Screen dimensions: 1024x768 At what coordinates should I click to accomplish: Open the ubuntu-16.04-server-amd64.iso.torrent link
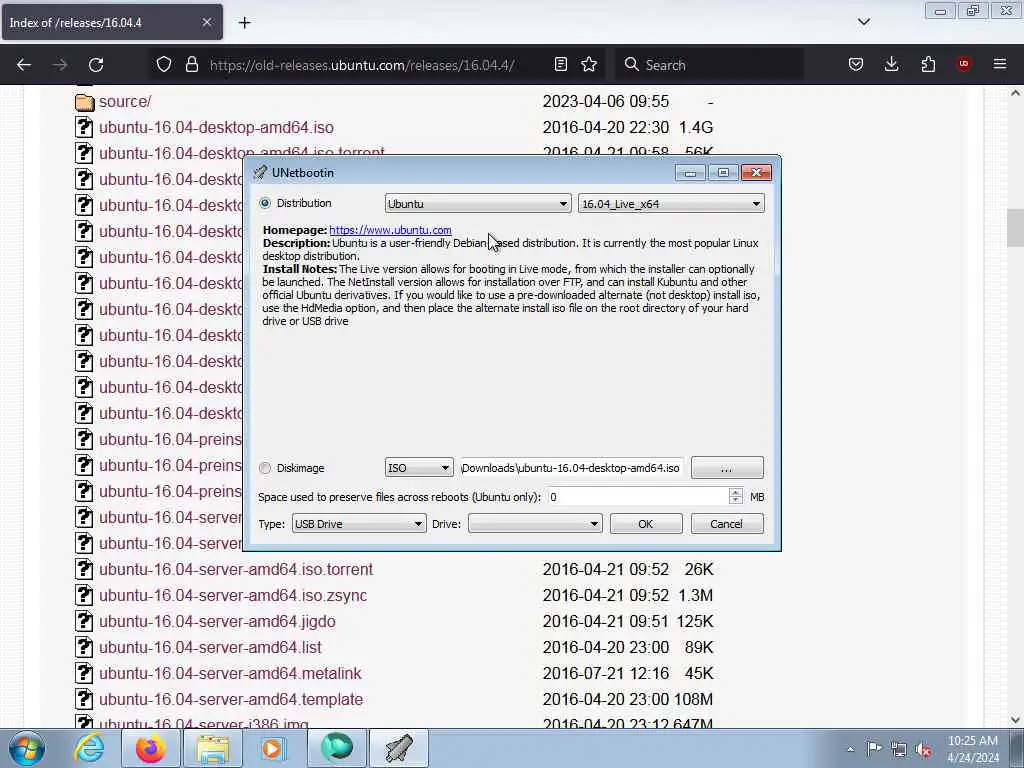[x=236, y=569]
